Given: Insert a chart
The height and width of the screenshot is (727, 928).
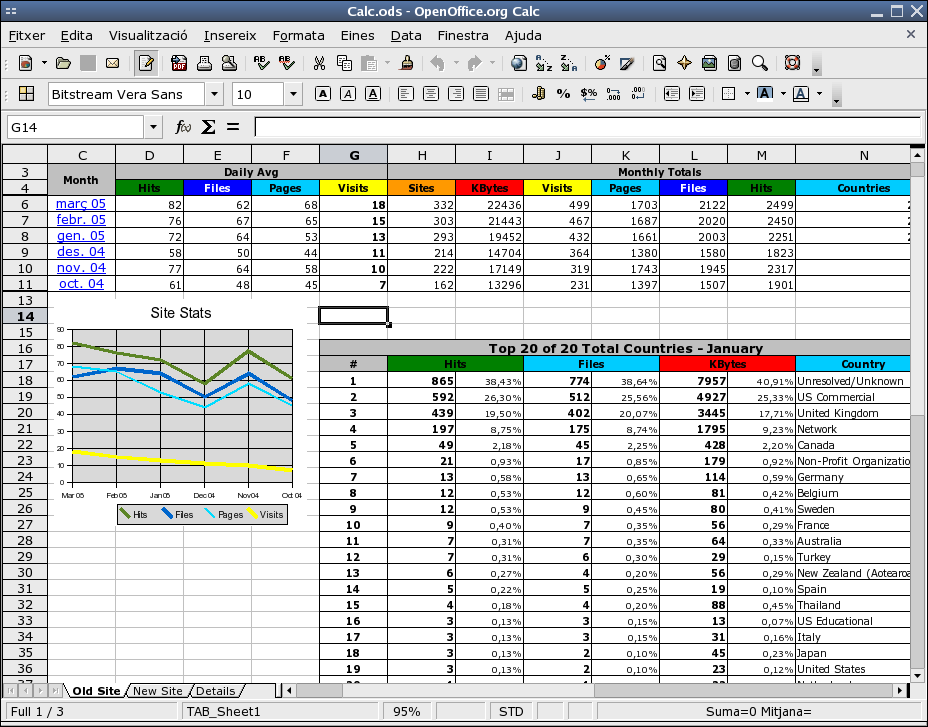Looking at the screenshot, I should click(x=602, y=63).
